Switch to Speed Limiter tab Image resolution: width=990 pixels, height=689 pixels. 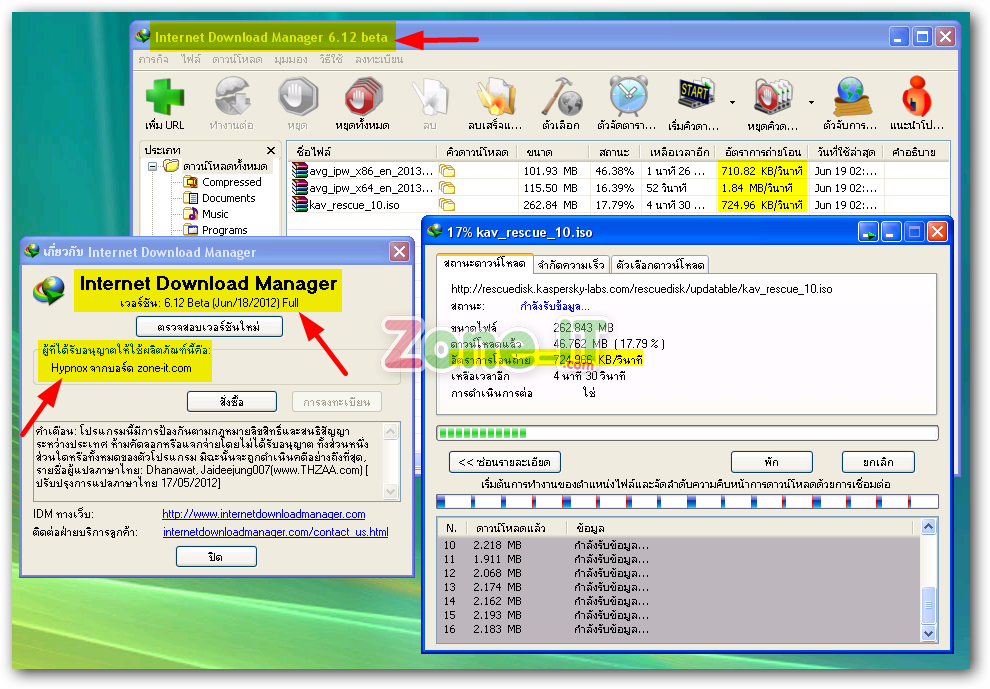[571, 265]
